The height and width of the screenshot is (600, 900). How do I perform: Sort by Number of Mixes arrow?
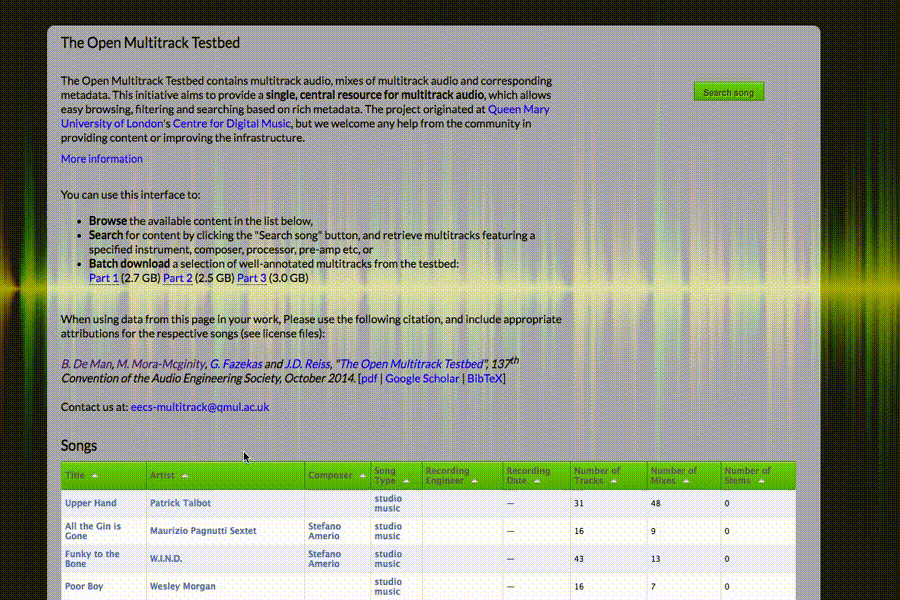pyautogui.click(x=686, y=481)
